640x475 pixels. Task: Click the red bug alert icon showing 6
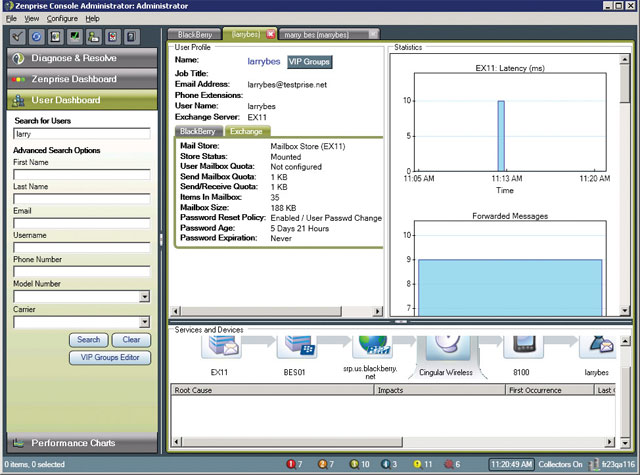(449, 464)
